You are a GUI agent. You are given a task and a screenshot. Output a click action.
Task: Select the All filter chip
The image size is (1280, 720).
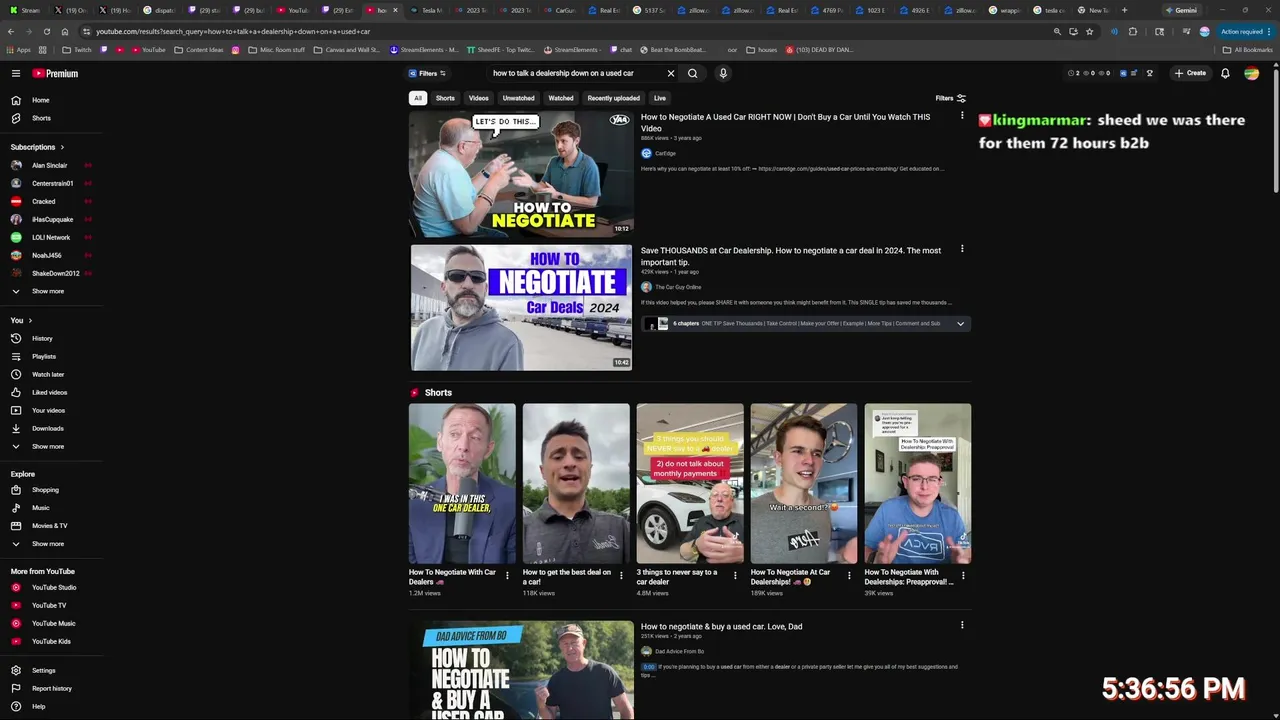[x=418, y=98]
